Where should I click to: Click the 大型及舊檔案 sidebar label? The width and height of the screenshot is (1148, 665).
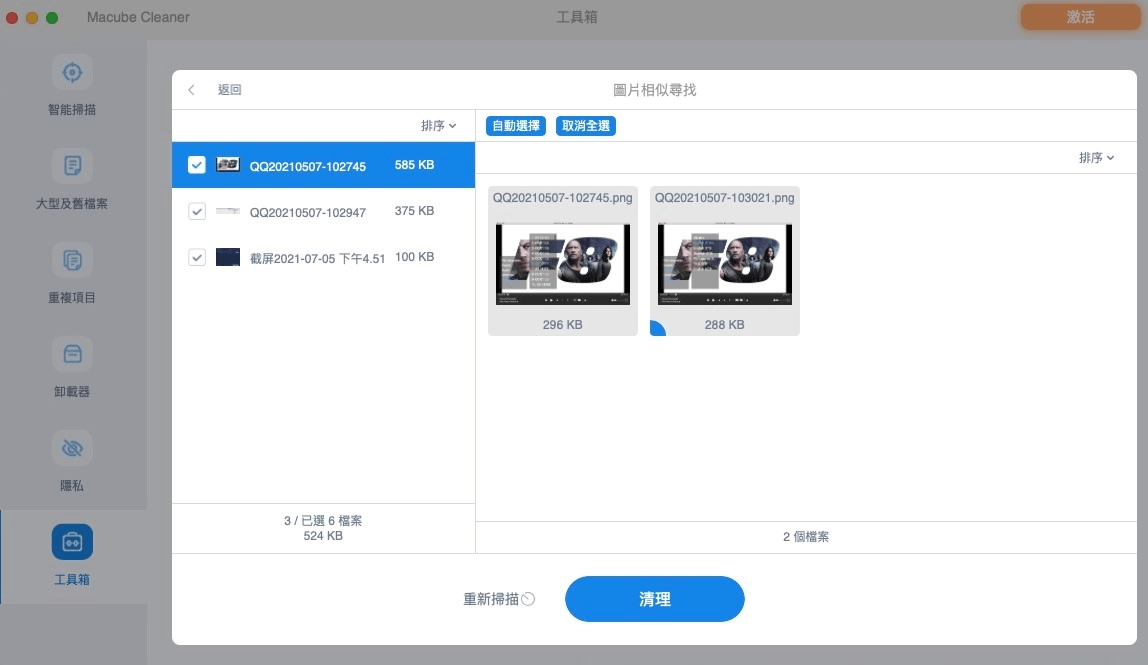(72, 204)
